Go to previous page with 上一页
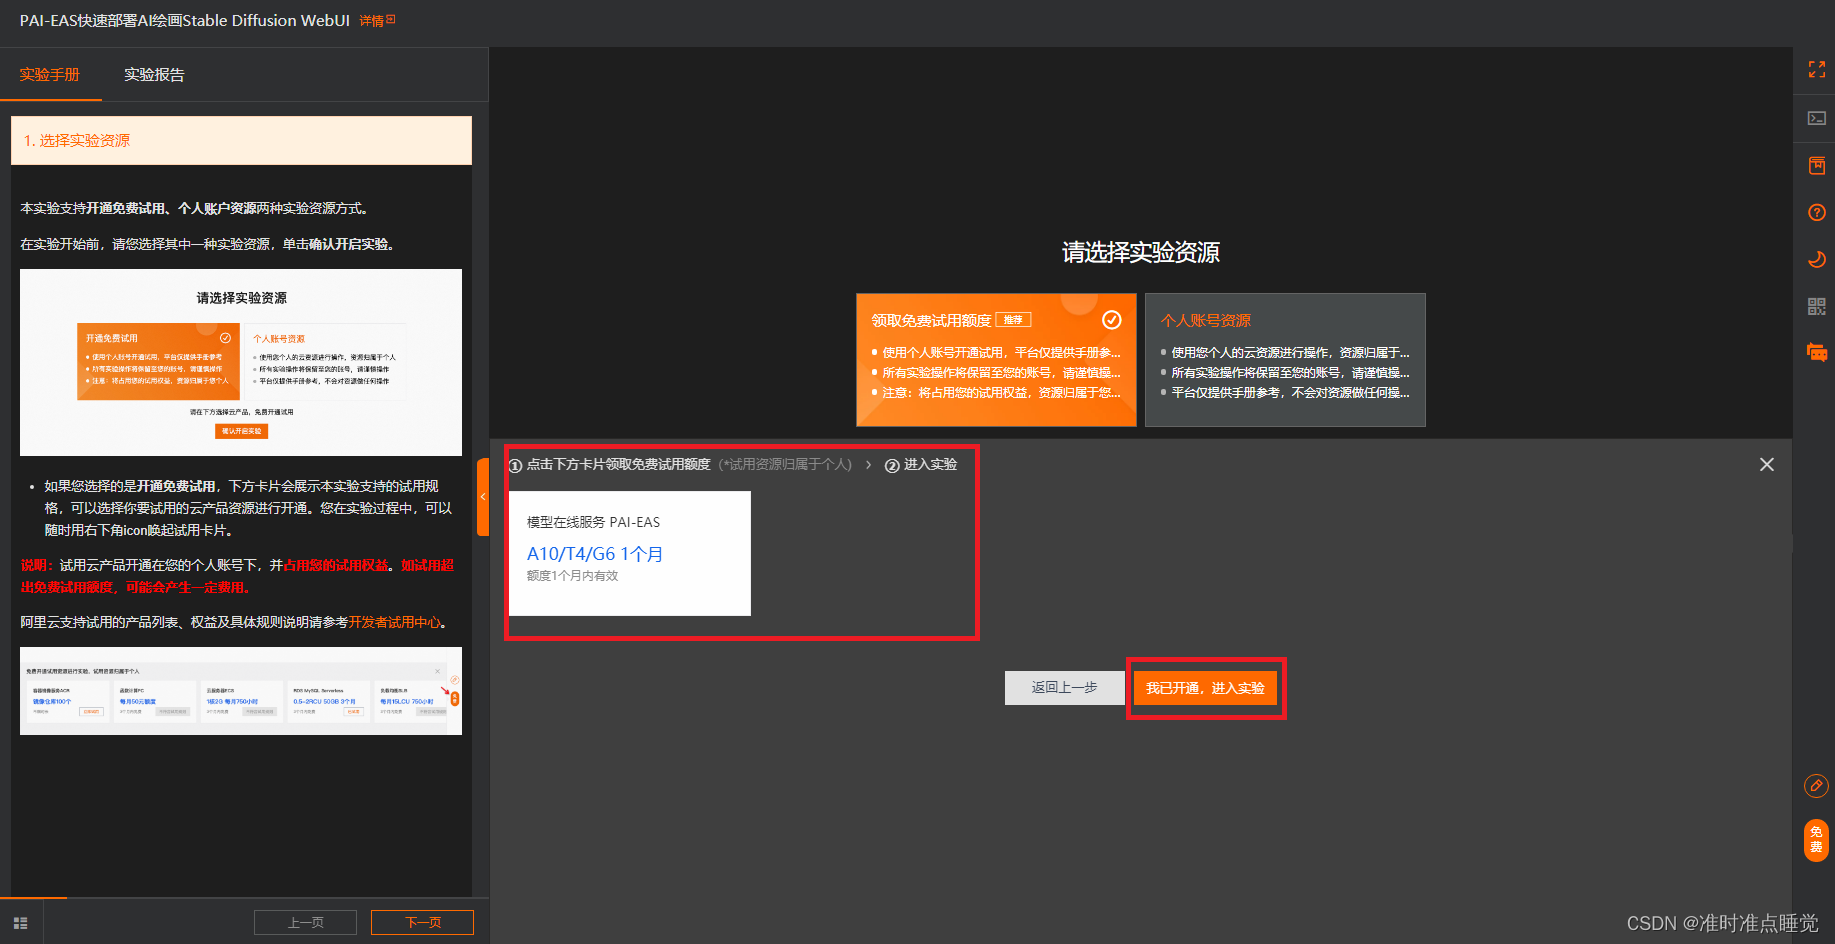 click(x=305, y=922)
